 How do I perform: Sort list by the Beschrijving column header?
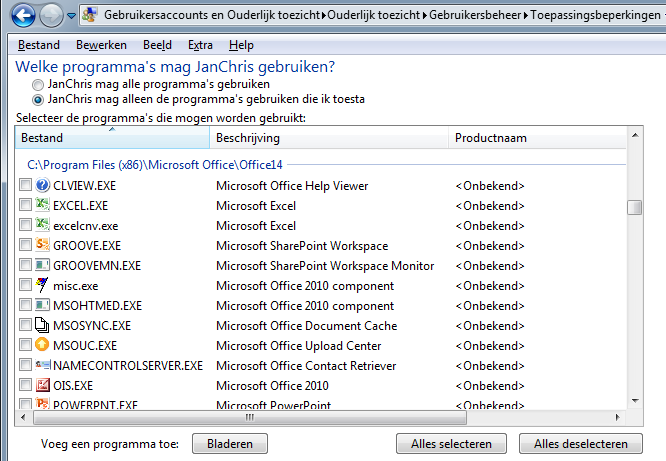pyautogui.click(x=328, y=138)
